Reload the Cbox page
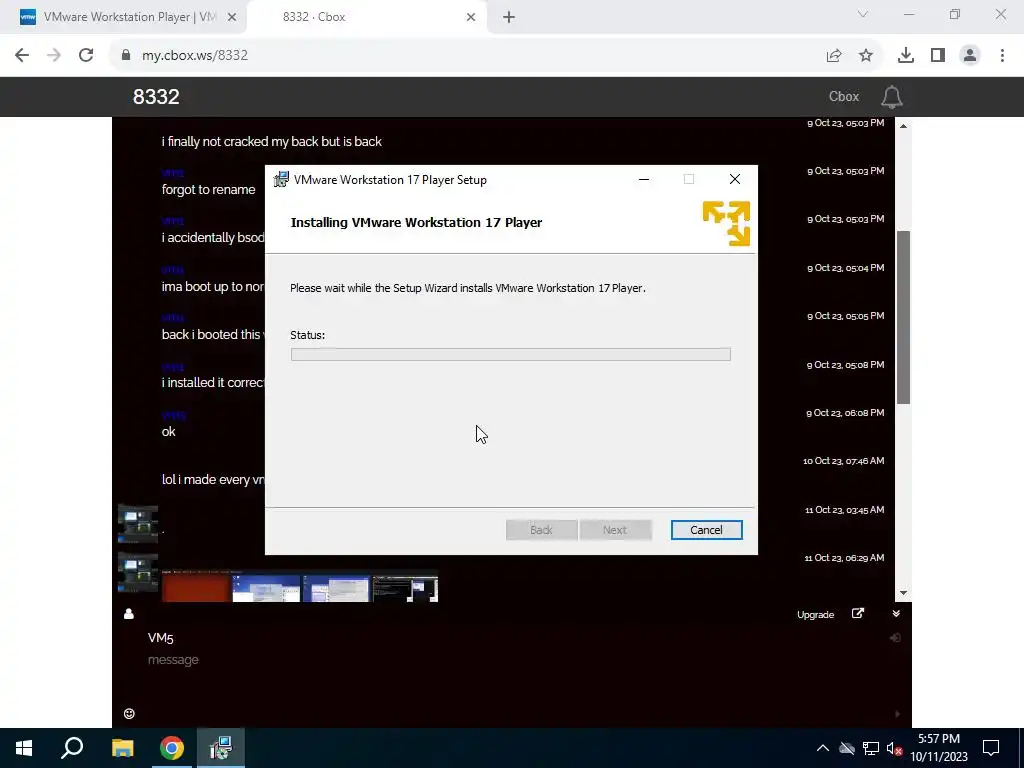 pyautogui.click(x=86, y=55)
